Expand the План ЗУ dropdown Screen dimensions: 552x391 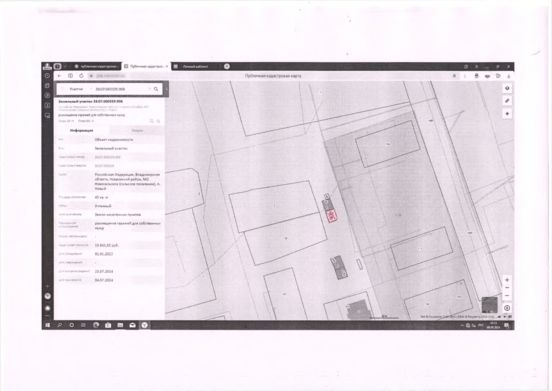click(x=66, y=121)
